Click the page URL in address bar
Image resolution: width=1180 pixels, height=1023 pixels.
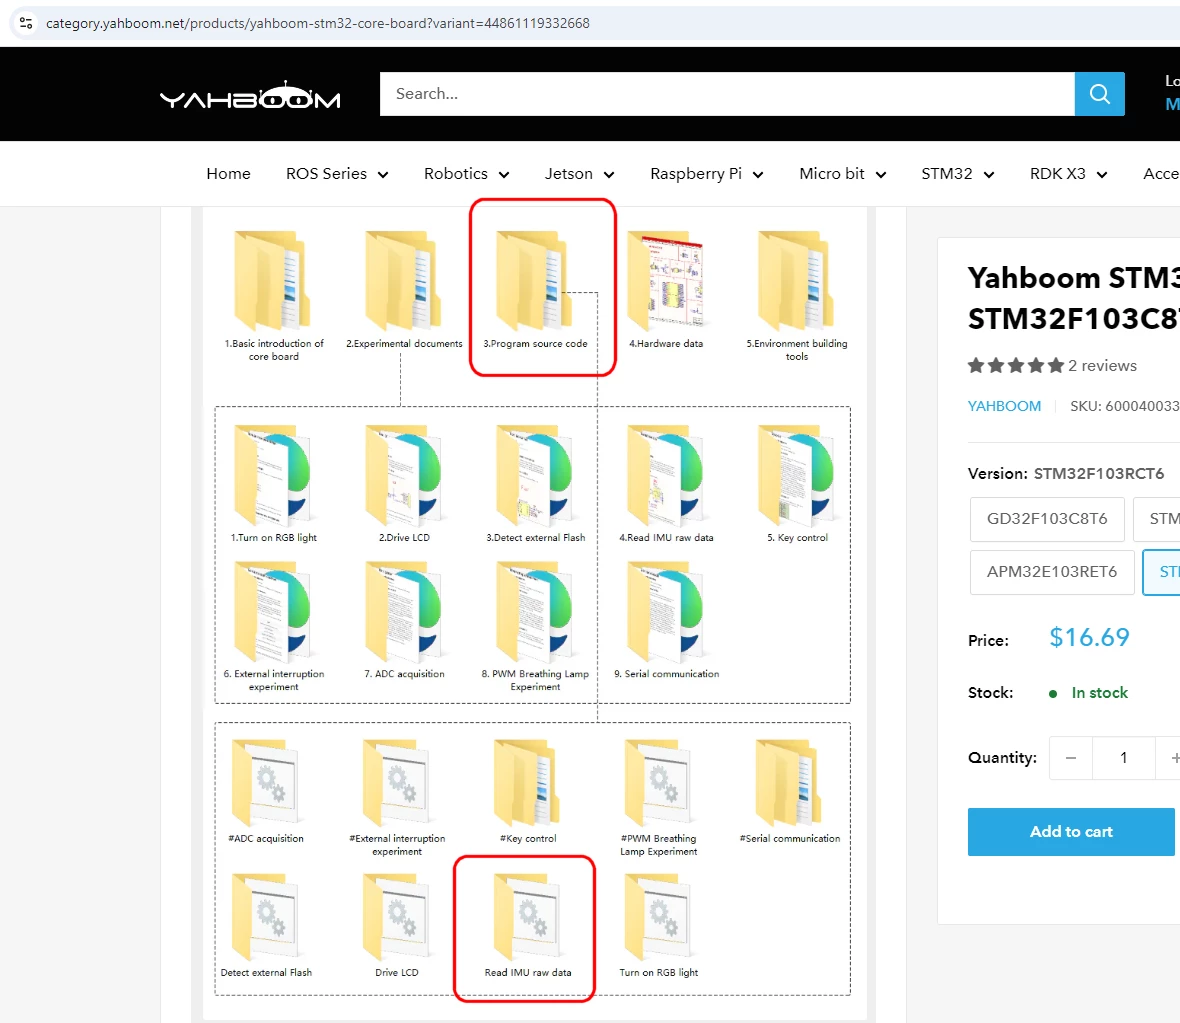tap(318, 23)
